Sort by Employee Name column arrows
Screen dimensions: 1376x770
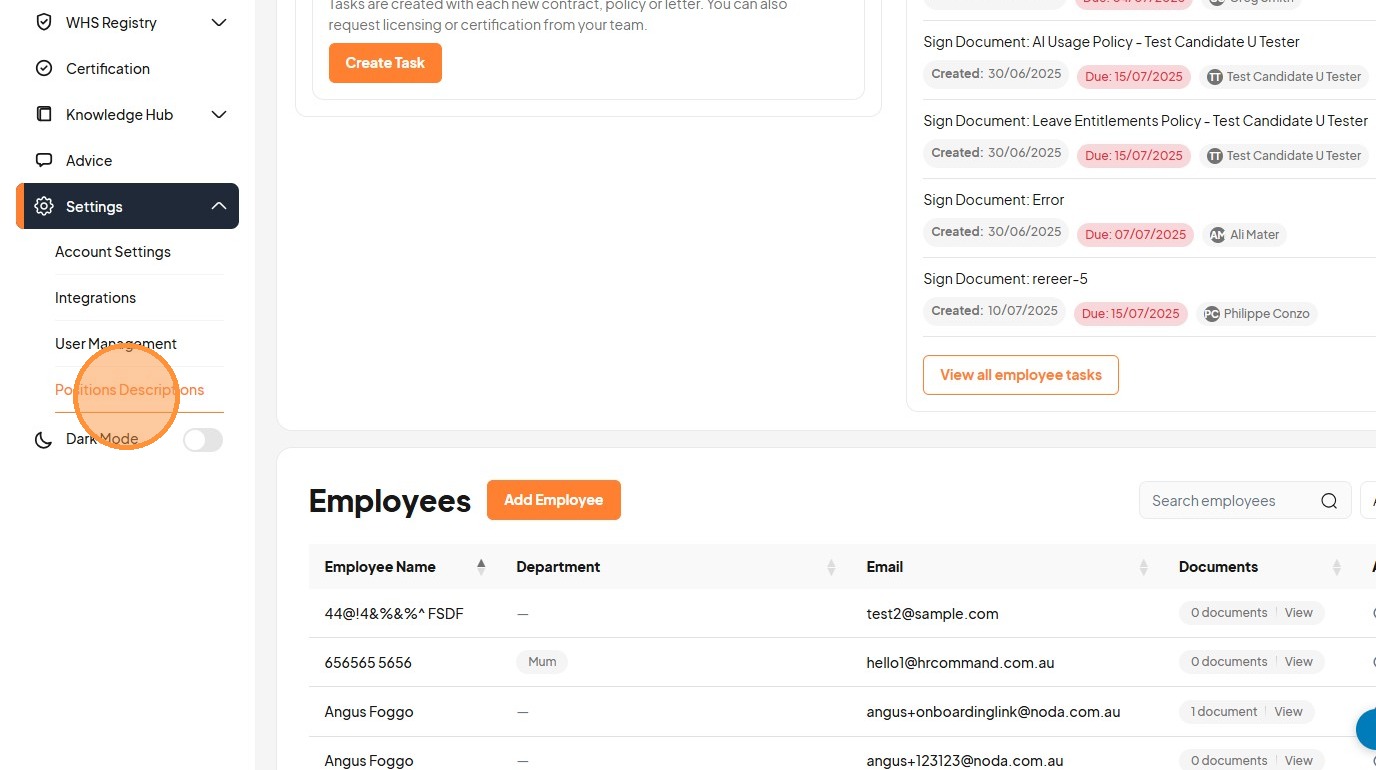pos(481,567)
